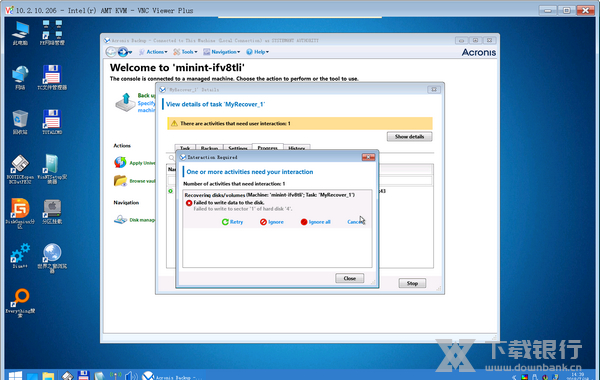Image resolution: width=600 pixels, height=380 pixels.
Task: Open the TC file manager desktop icon
Action: (52, 78)
